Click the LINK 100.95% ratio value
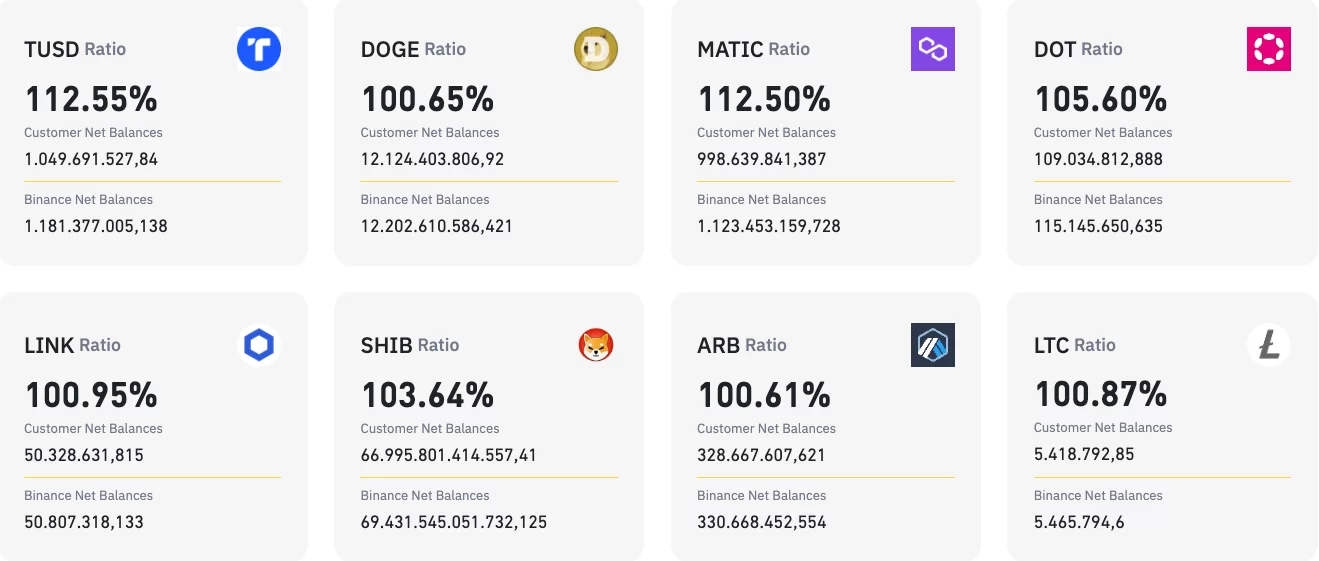Screen dimensions: 1319x561 [91, 395]
